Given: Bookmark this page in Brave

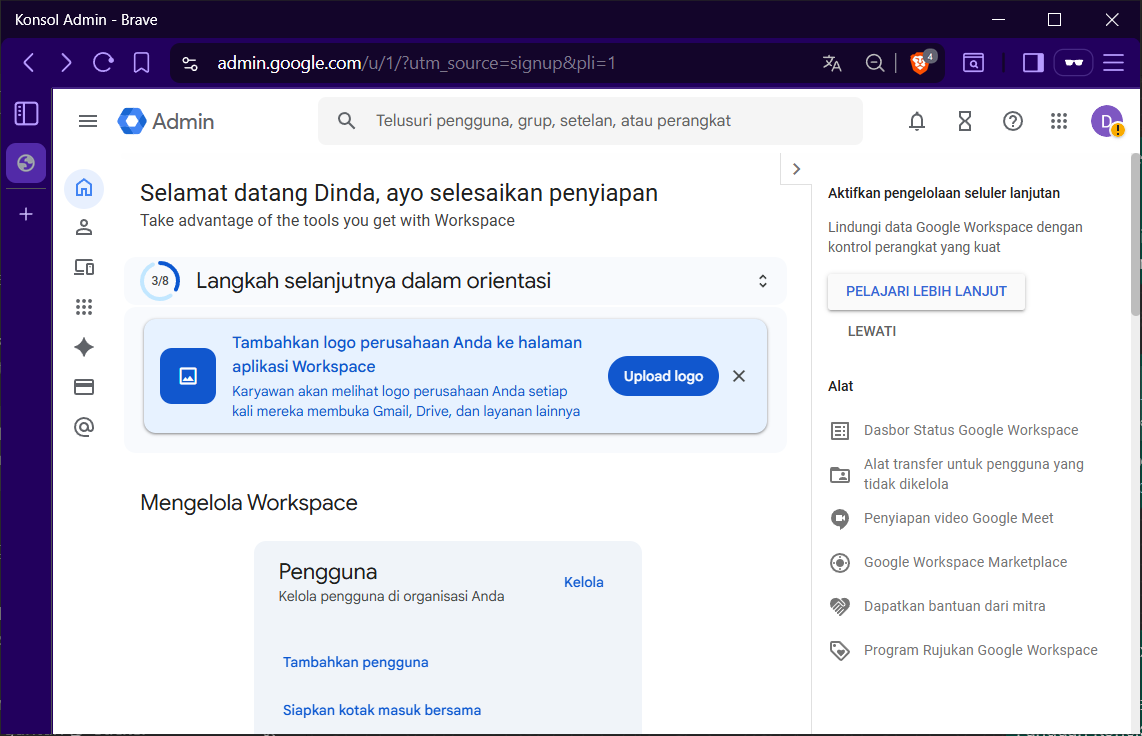Looking at the screenshot, I should [141, 63].
